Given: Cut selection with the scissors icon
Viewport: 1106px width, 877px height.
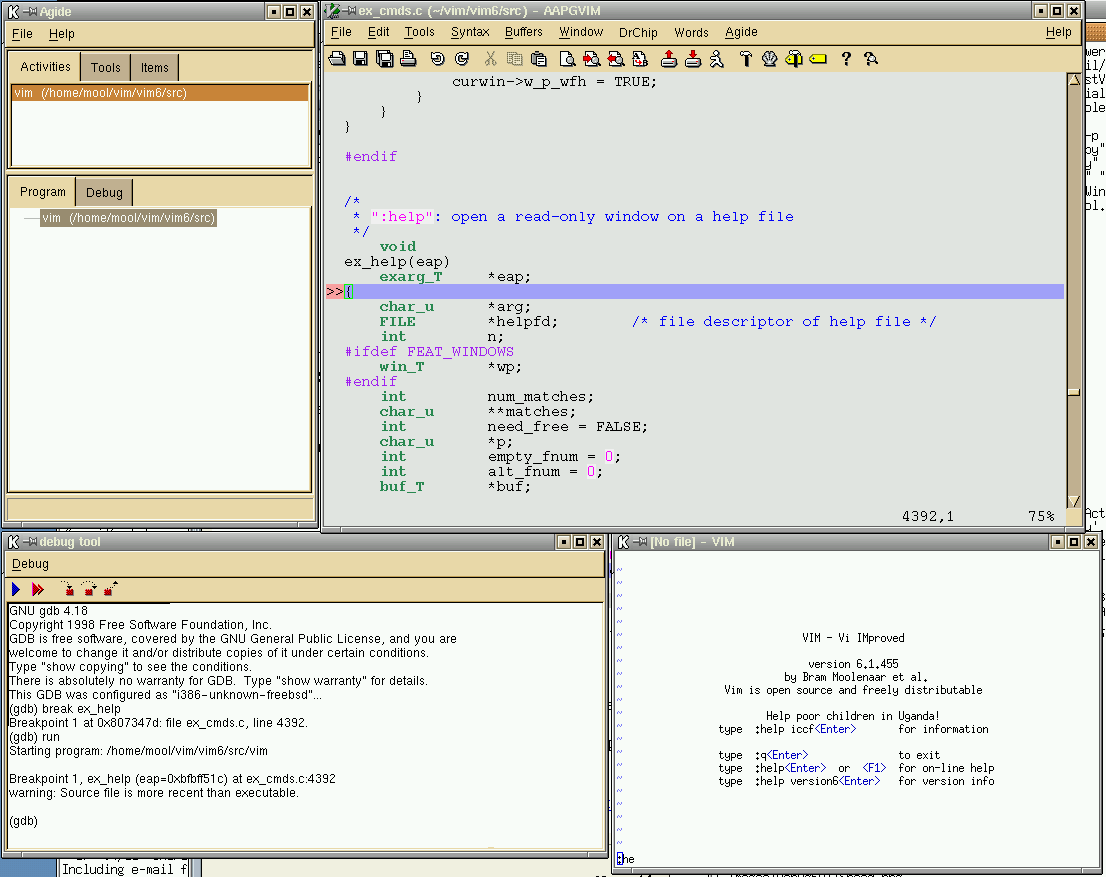Looking at the screenshot, I should (x=491, y=59).
